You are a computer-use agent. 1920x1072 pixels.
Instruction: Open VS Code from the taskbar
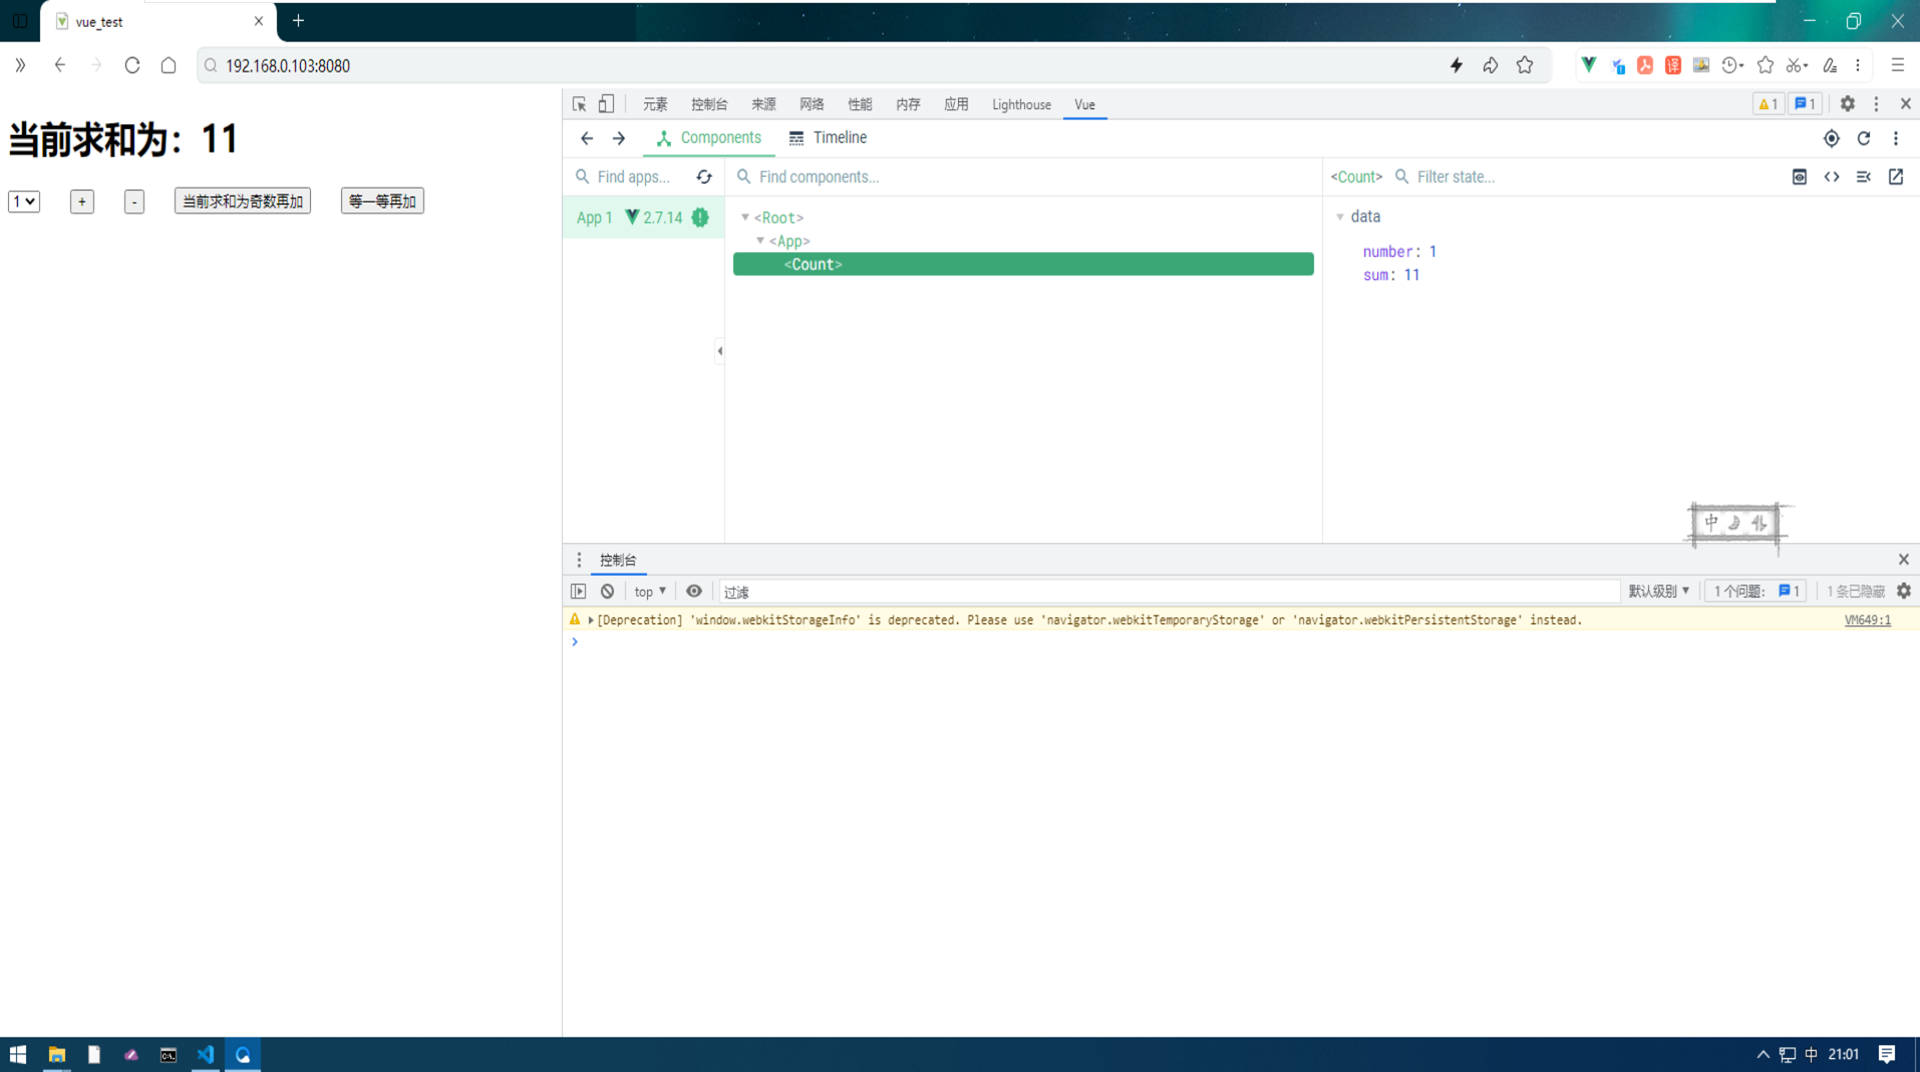(205, 1054)
